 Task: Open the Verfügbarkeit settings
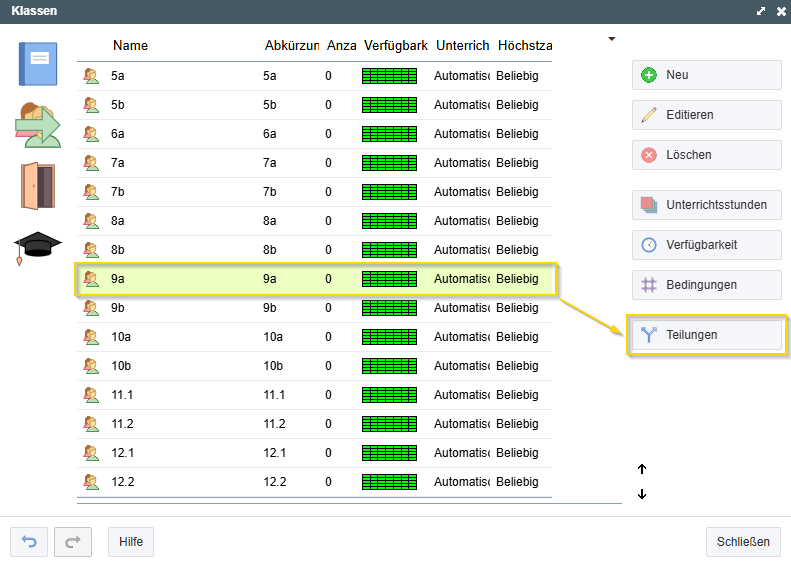coord(707,245)
